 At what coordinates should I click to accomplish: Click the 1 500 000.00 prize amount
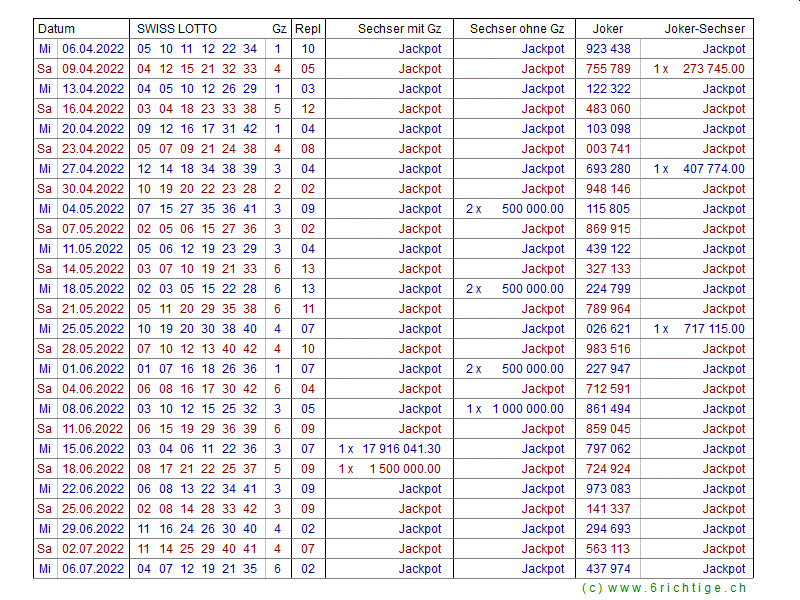tap(404, 469)
